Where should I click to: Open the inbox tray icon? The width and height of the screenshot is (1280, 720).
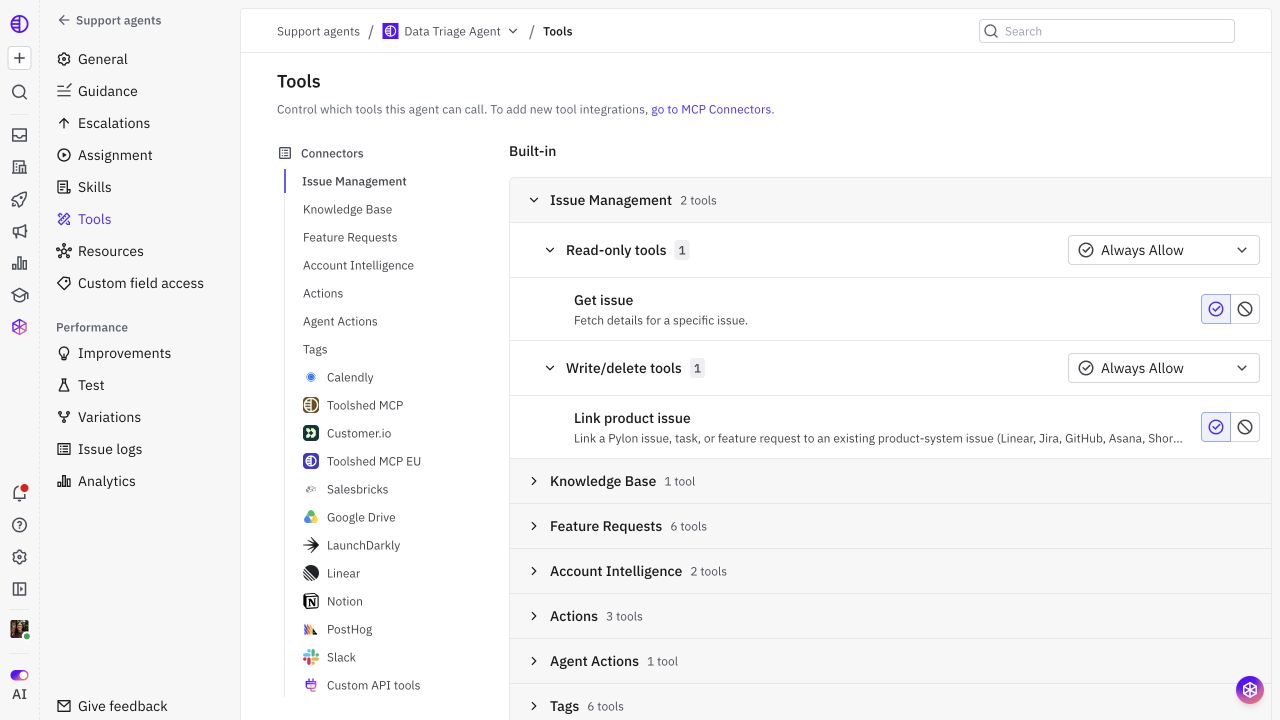(x=19, y=135)
